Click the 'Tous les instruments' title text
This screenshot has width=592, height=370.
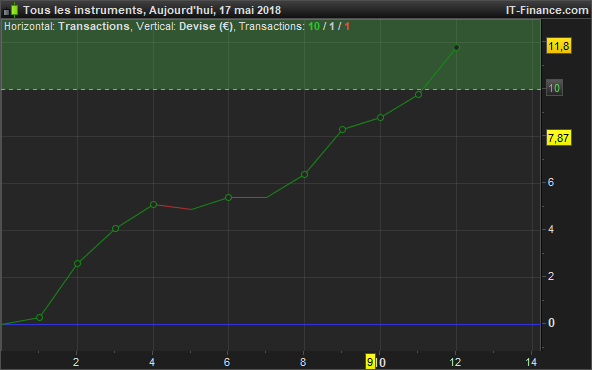point(83,10)
